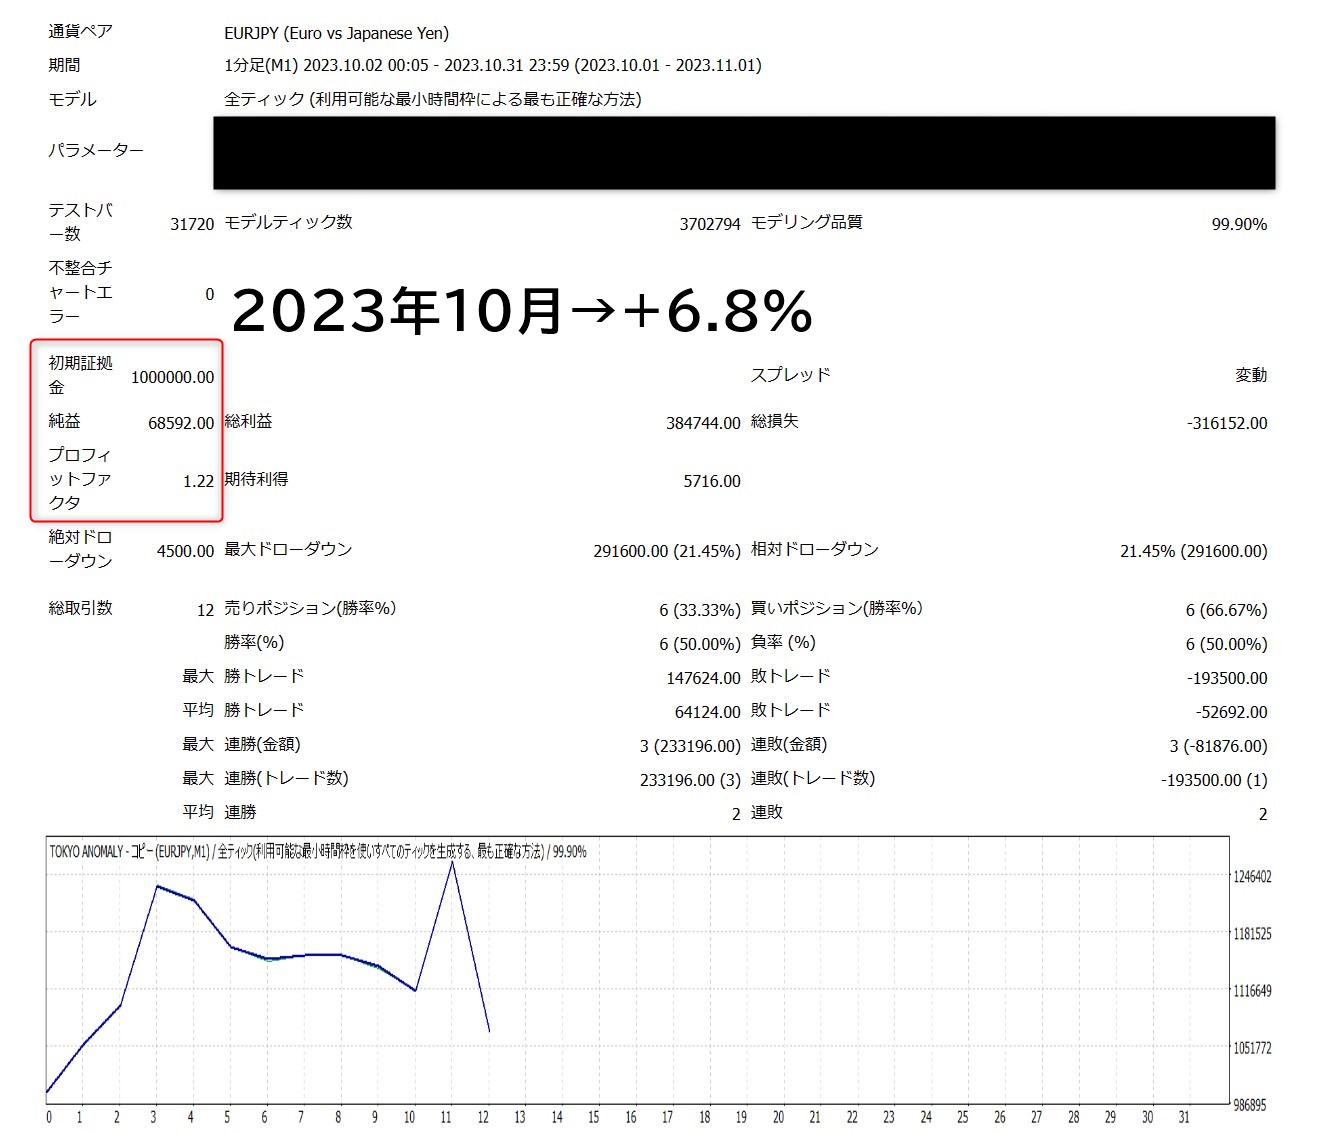Screen dimensions: 1317x1134
Task: Select the 絶対ドローダウン value 4500.00
Action: [x=185, y=551]
